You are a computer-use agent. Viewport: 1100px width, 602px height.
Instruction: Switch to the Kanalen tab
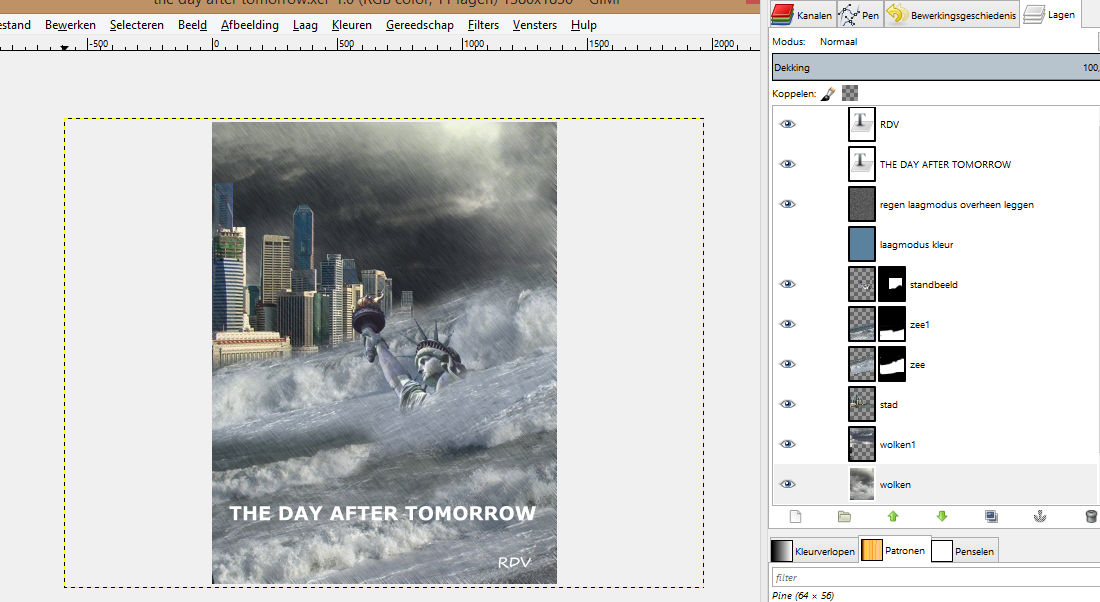coord(802,15)
